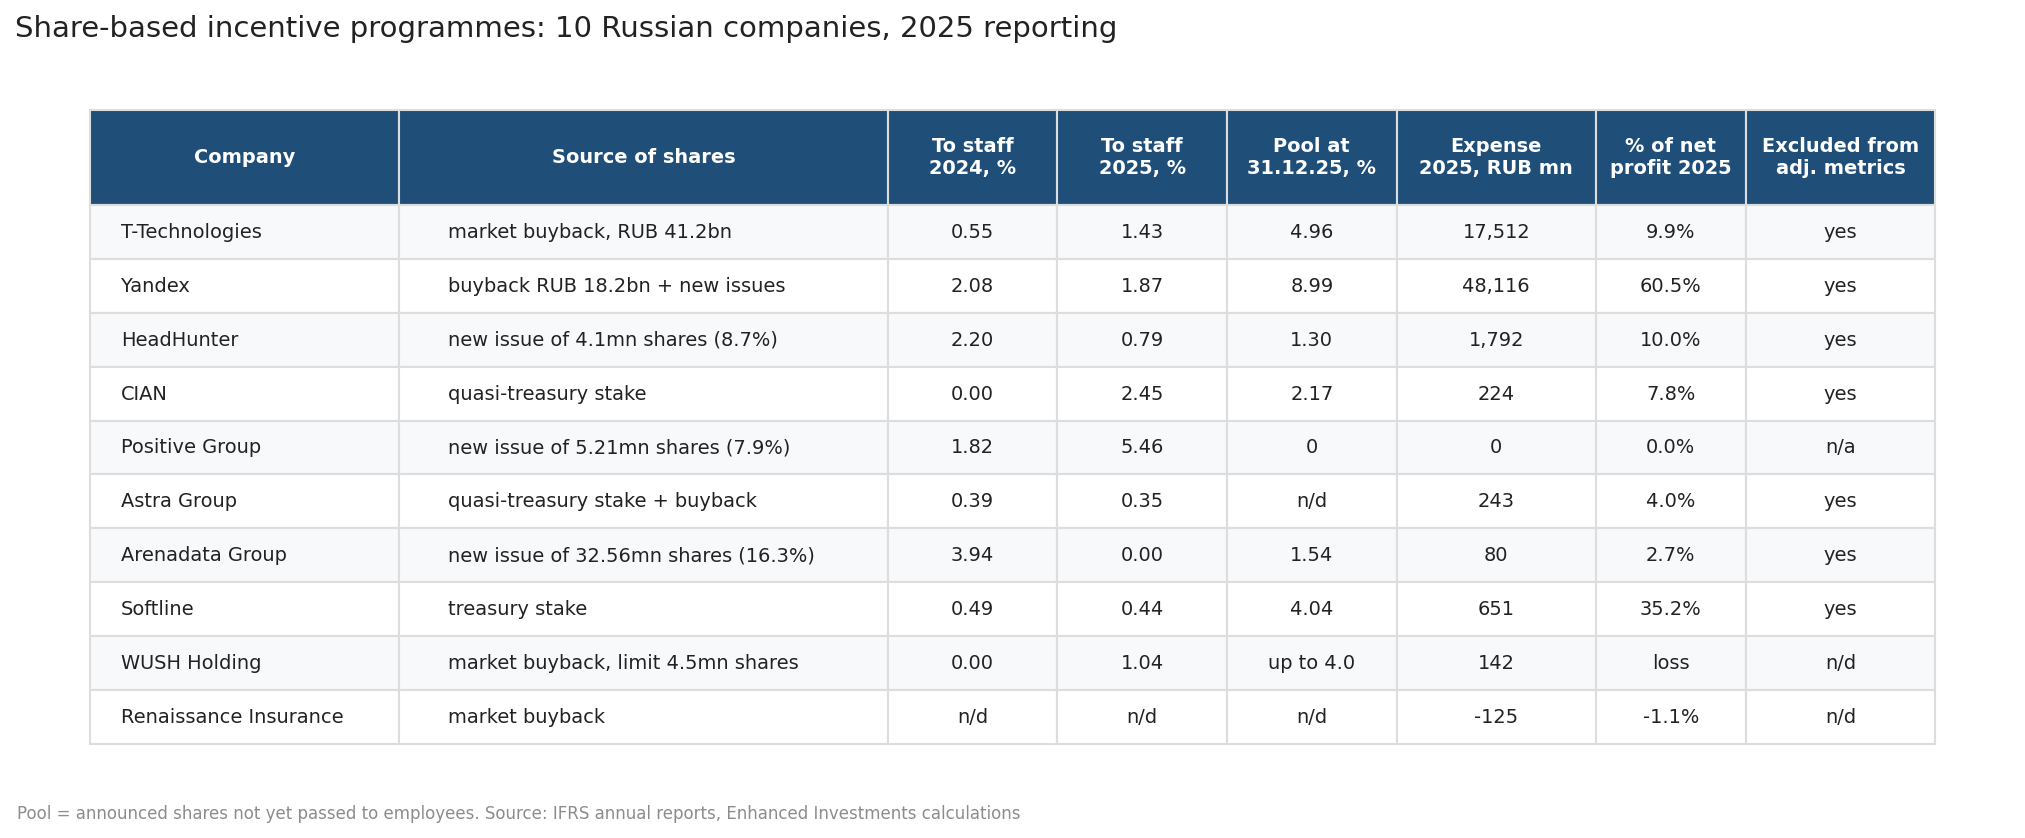Select the 'Softline' company cell

(244, 609)
